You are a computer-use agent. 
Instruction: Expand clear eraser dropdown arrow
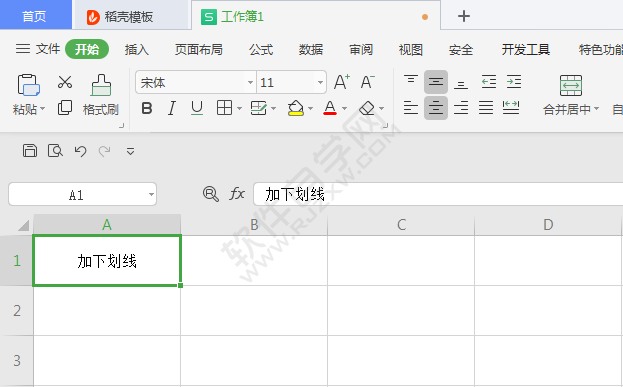point(381,108)
